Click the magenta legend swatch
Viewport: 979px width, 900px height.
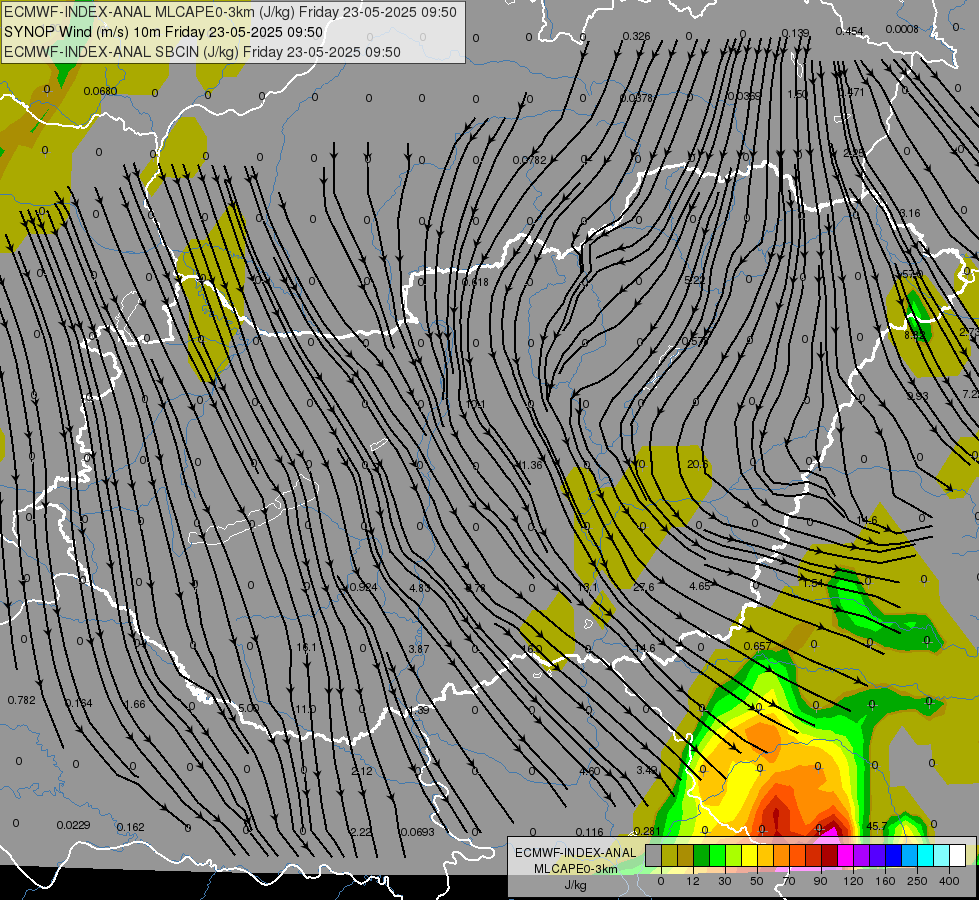coord(845,855)
